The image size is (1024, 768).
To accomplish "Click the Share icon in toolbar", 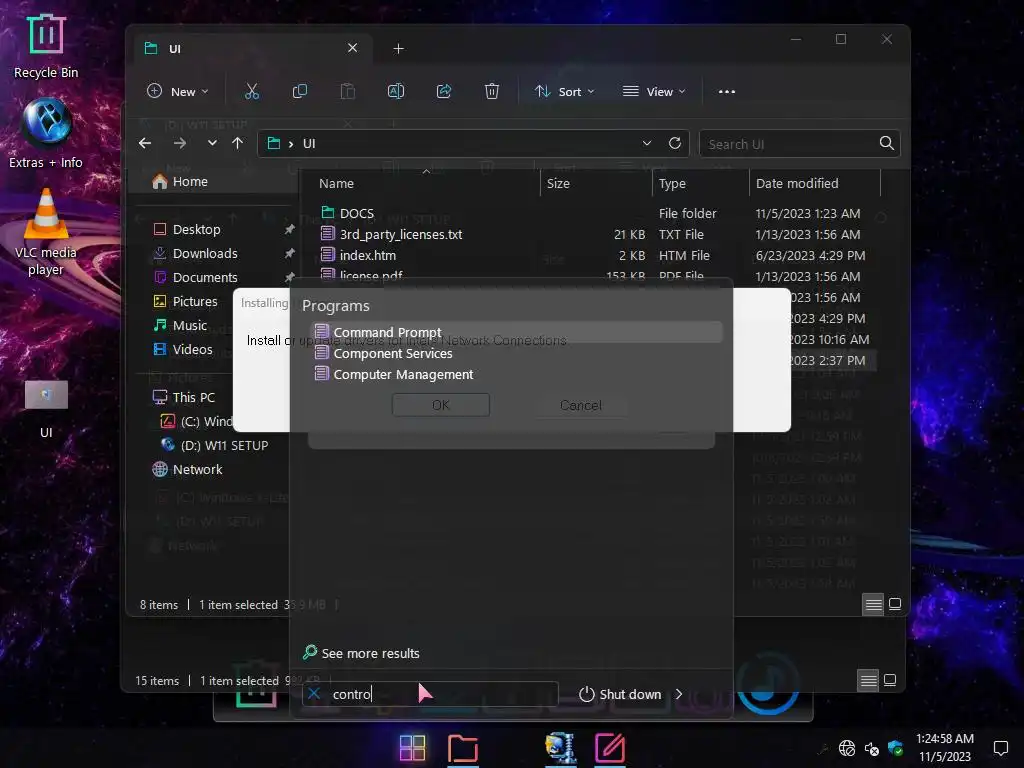I will [444, 91].
